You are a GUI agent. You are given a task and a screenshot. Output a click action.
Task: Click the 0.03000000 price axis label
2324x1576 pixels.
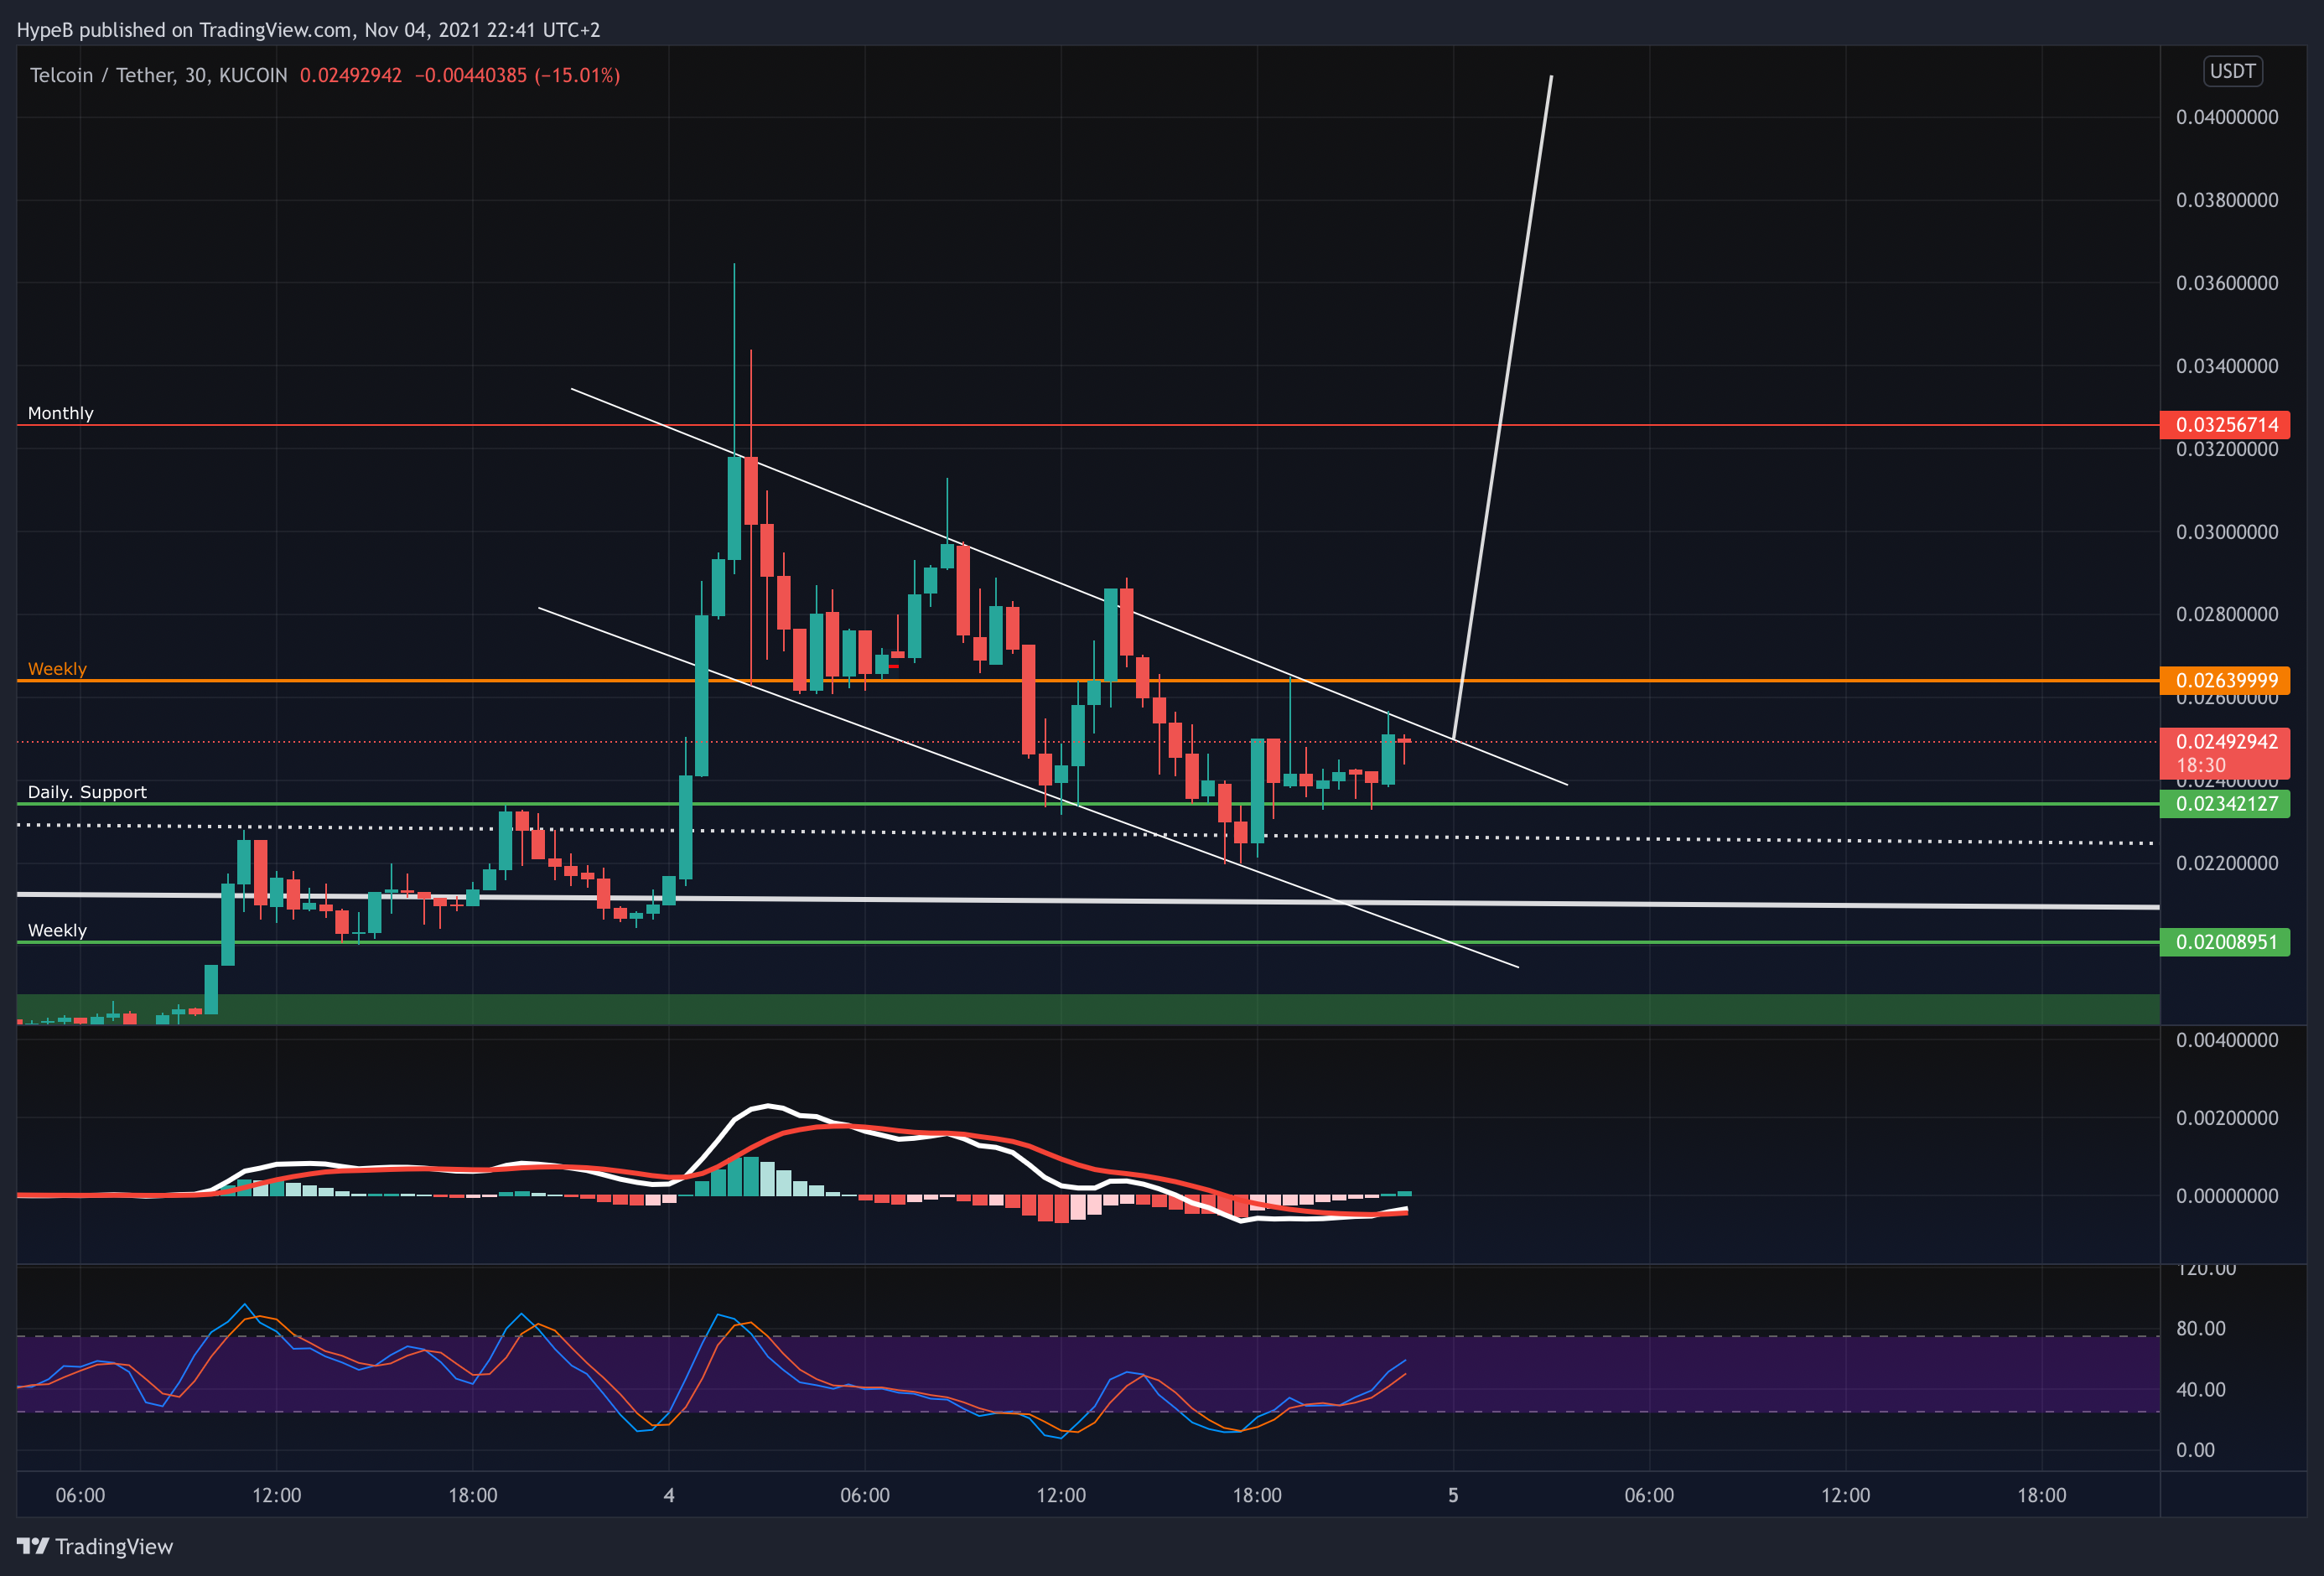point(2227,532)
